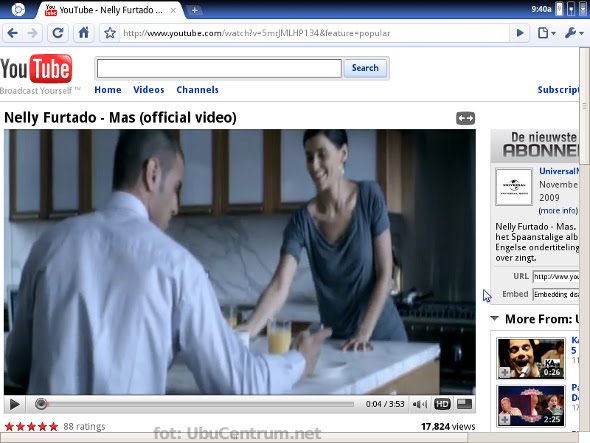Reload the page with refresh icon
This screenshot has height=443, width=590.
(58, 33)
